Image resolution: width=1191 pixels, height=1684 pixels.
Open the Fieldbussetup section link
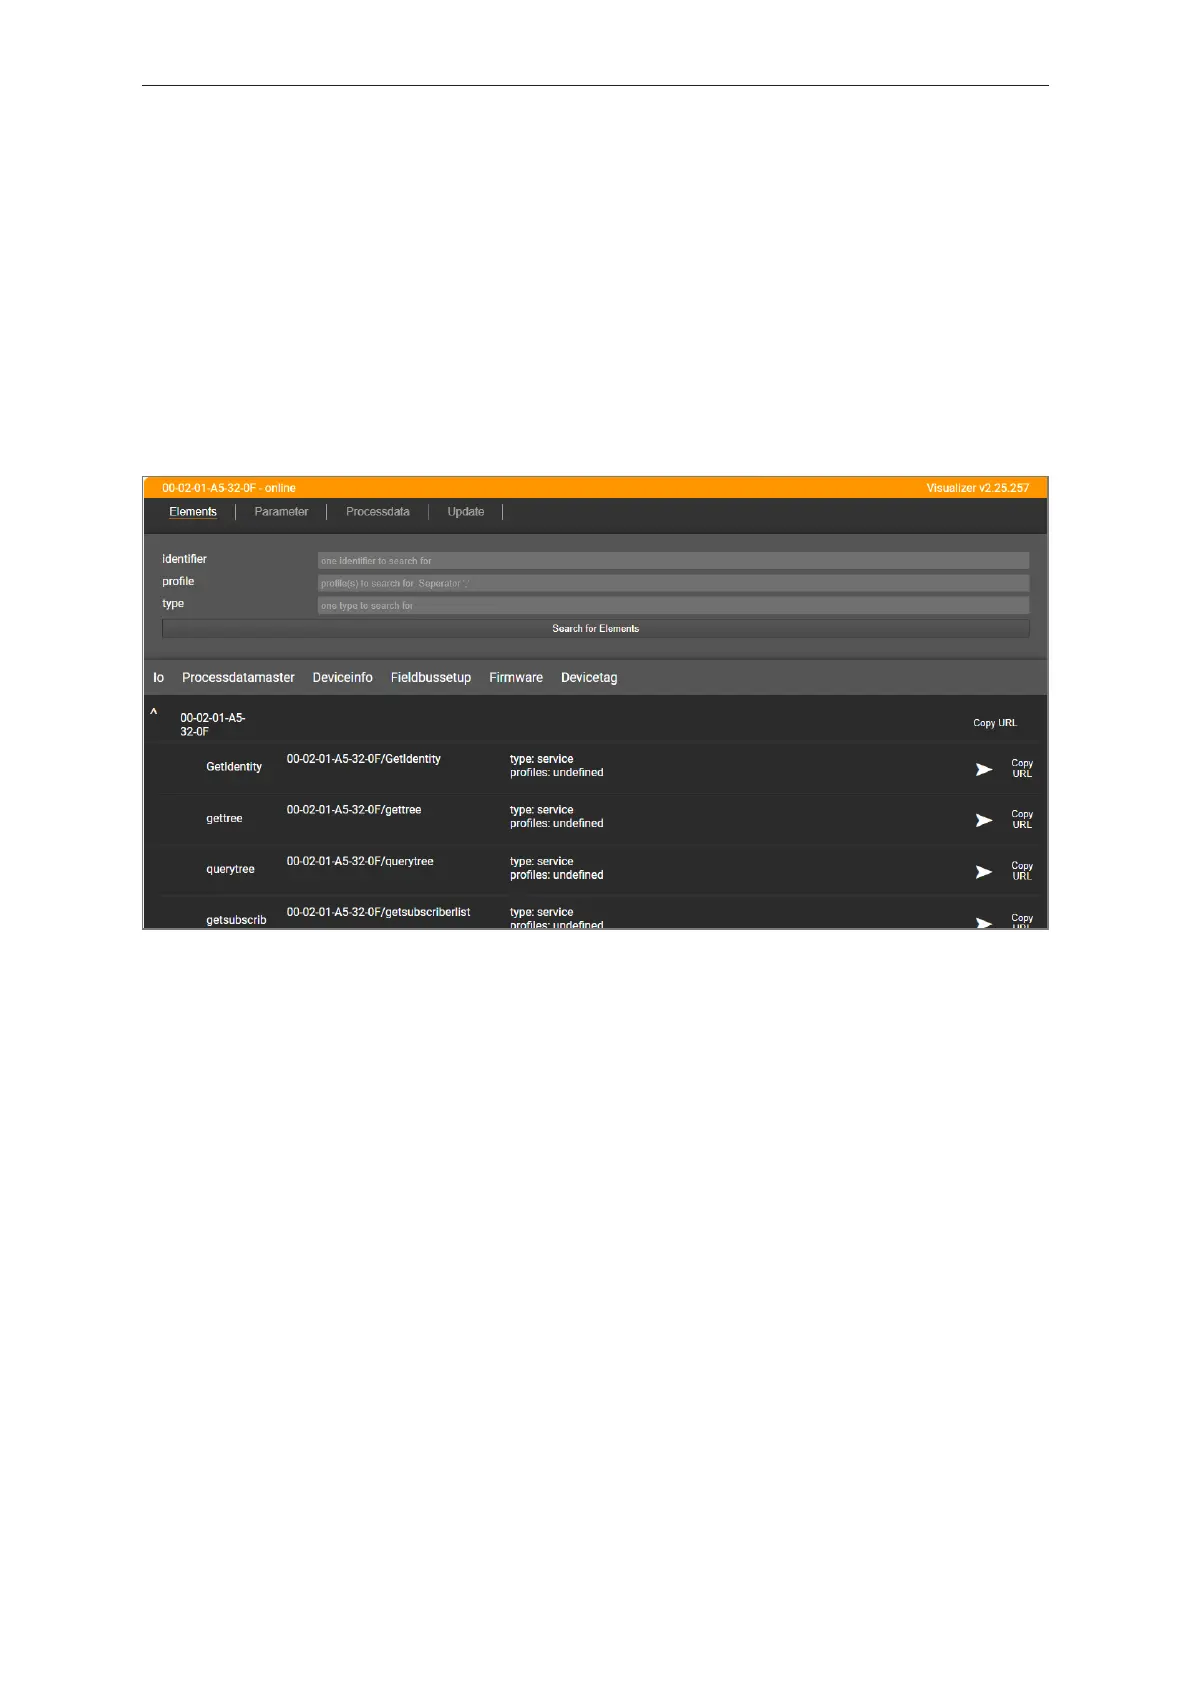(x=430, y=678)
